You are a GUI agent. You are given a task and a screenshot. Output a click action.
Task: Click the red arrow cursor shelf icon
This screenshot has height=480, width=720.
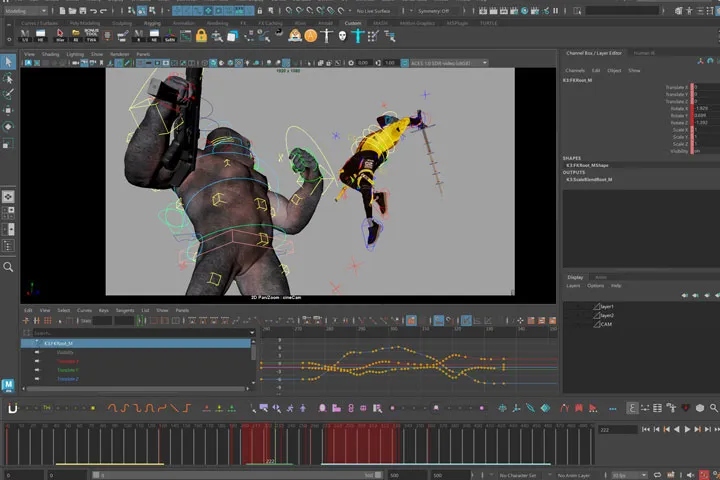(60, 35)
